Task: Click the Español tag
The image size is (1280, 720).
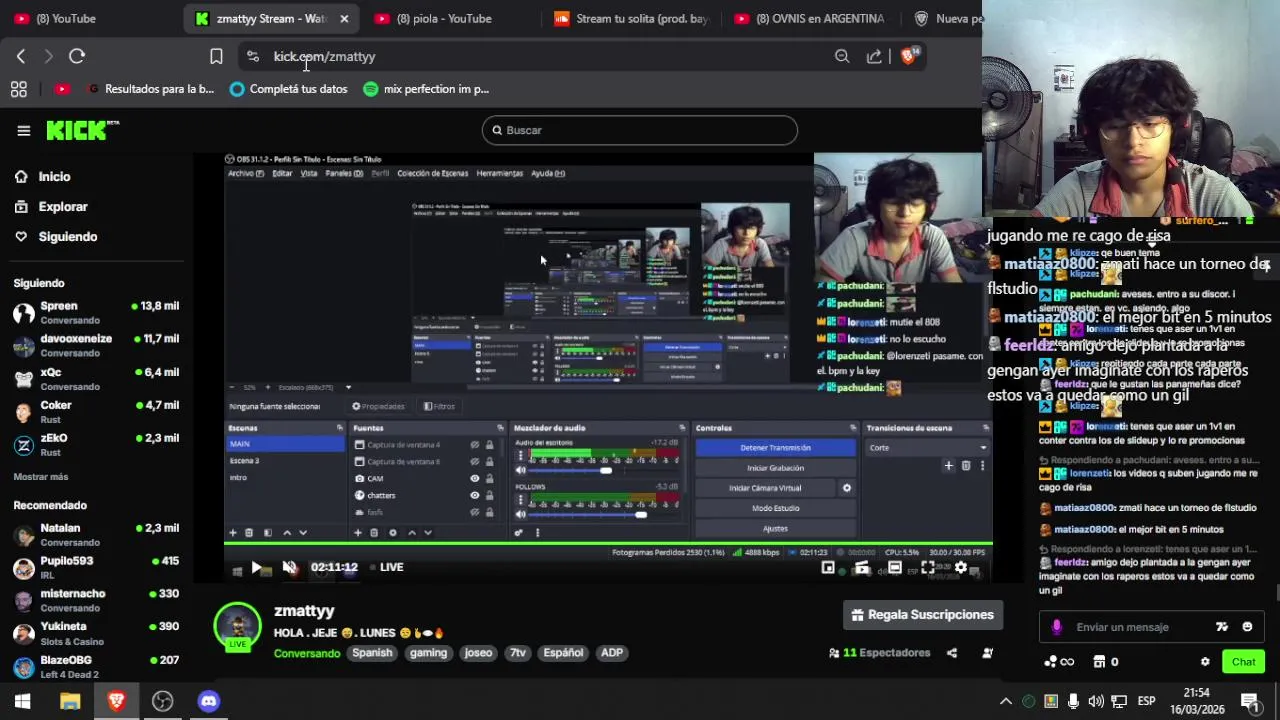Action: point(563,653)
